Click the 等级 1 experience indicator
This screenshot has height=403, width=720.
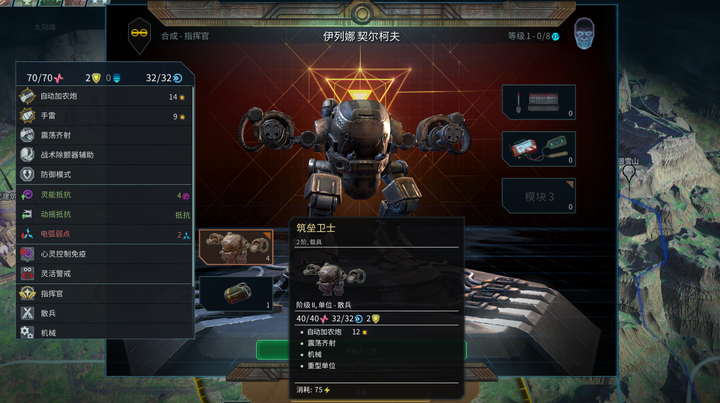534,36
